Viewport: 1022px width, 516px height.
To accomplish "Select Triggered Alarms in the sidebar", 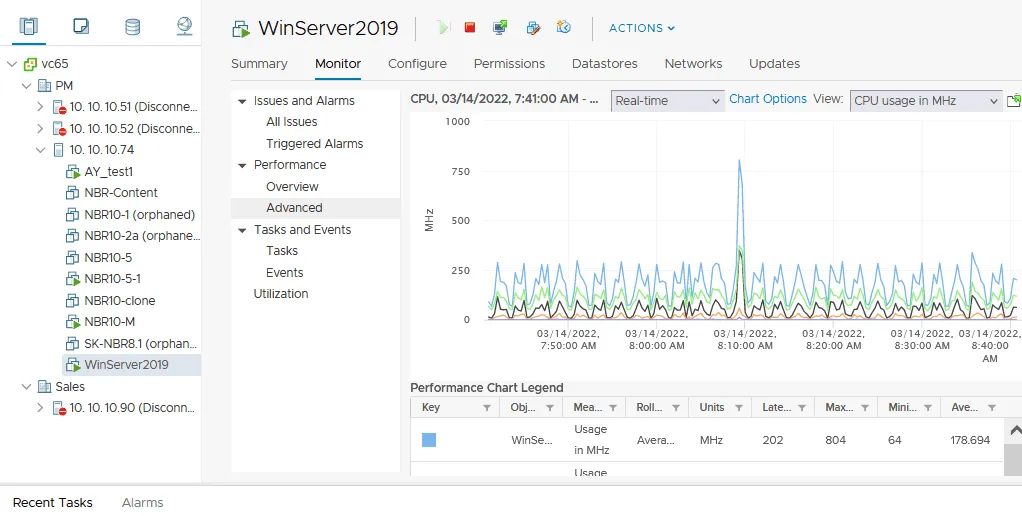I will [x=314, y=144].
